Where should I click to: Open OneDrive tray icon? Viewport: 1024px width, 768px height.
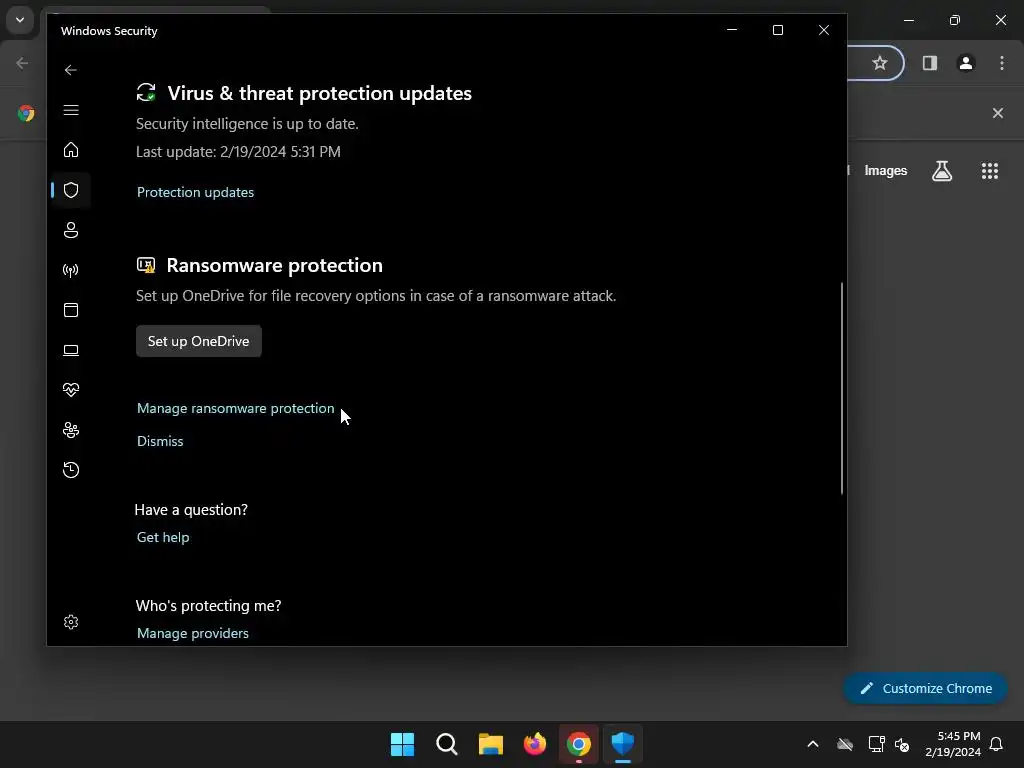(x=845, y=744)
